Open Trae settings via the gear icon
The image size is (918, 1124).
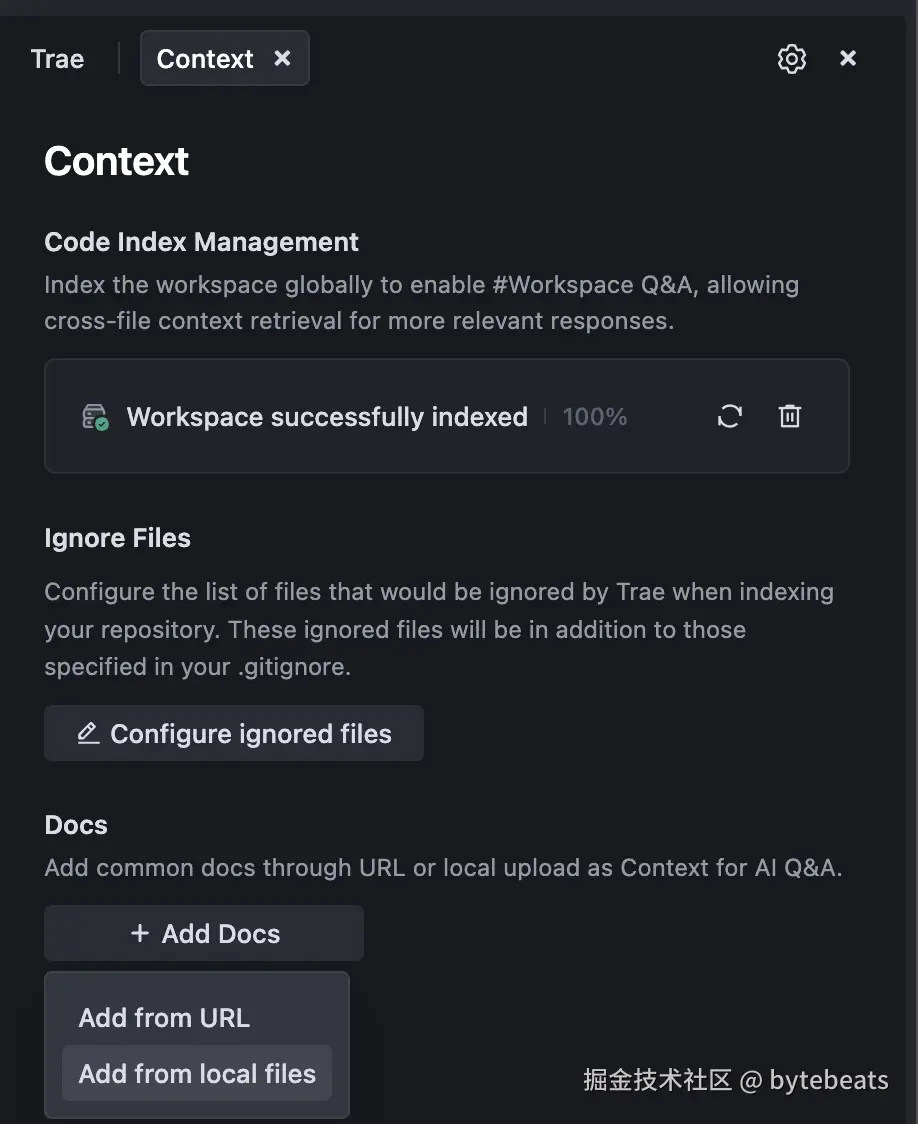tap(791, 58)
